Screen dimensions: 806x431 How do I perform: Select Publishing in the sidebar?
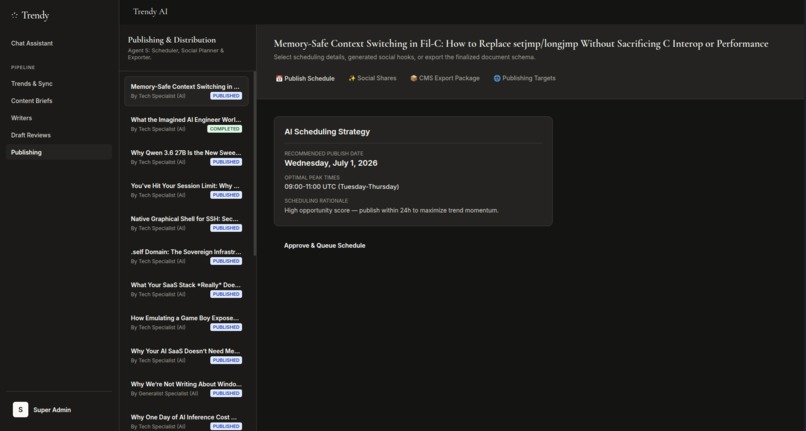(x=59, y=152)
